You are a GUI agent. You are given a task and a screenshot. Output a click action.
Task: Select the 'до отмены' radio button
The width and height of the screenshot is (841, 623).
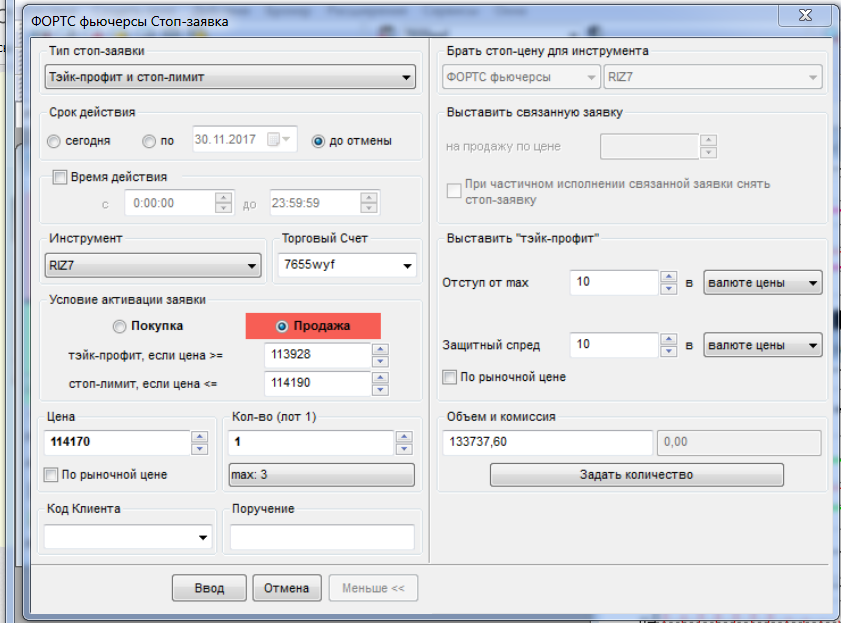318,142
